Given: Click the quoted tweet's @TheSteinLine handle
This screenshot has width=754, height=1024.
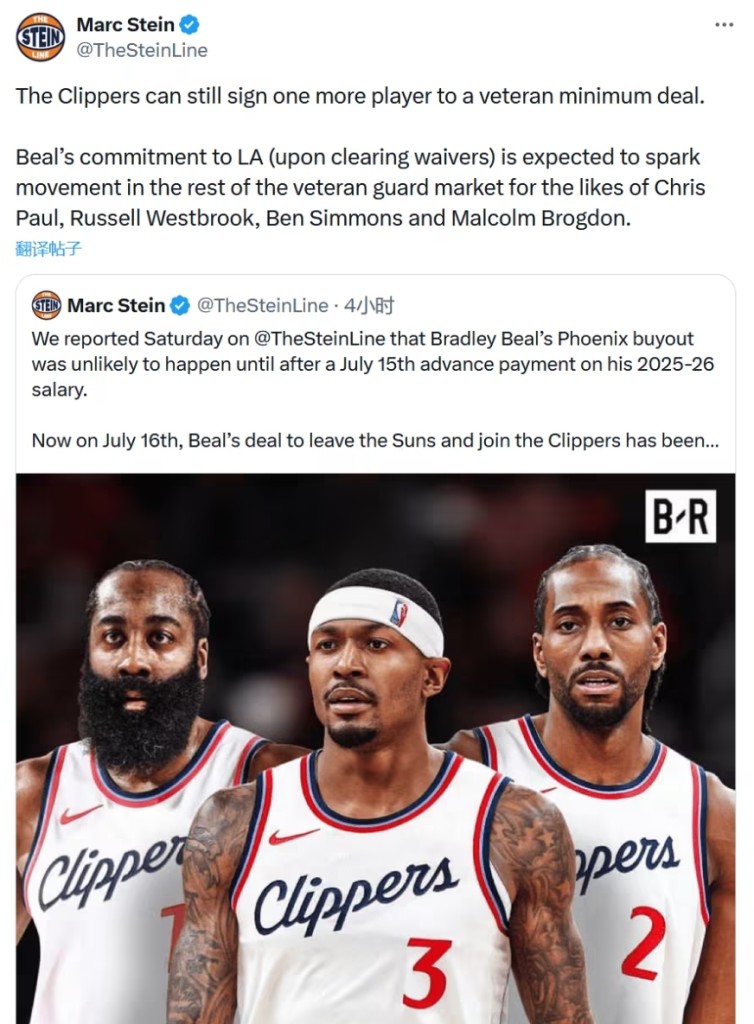Looking at the screenshot, I should pos(262,306).
